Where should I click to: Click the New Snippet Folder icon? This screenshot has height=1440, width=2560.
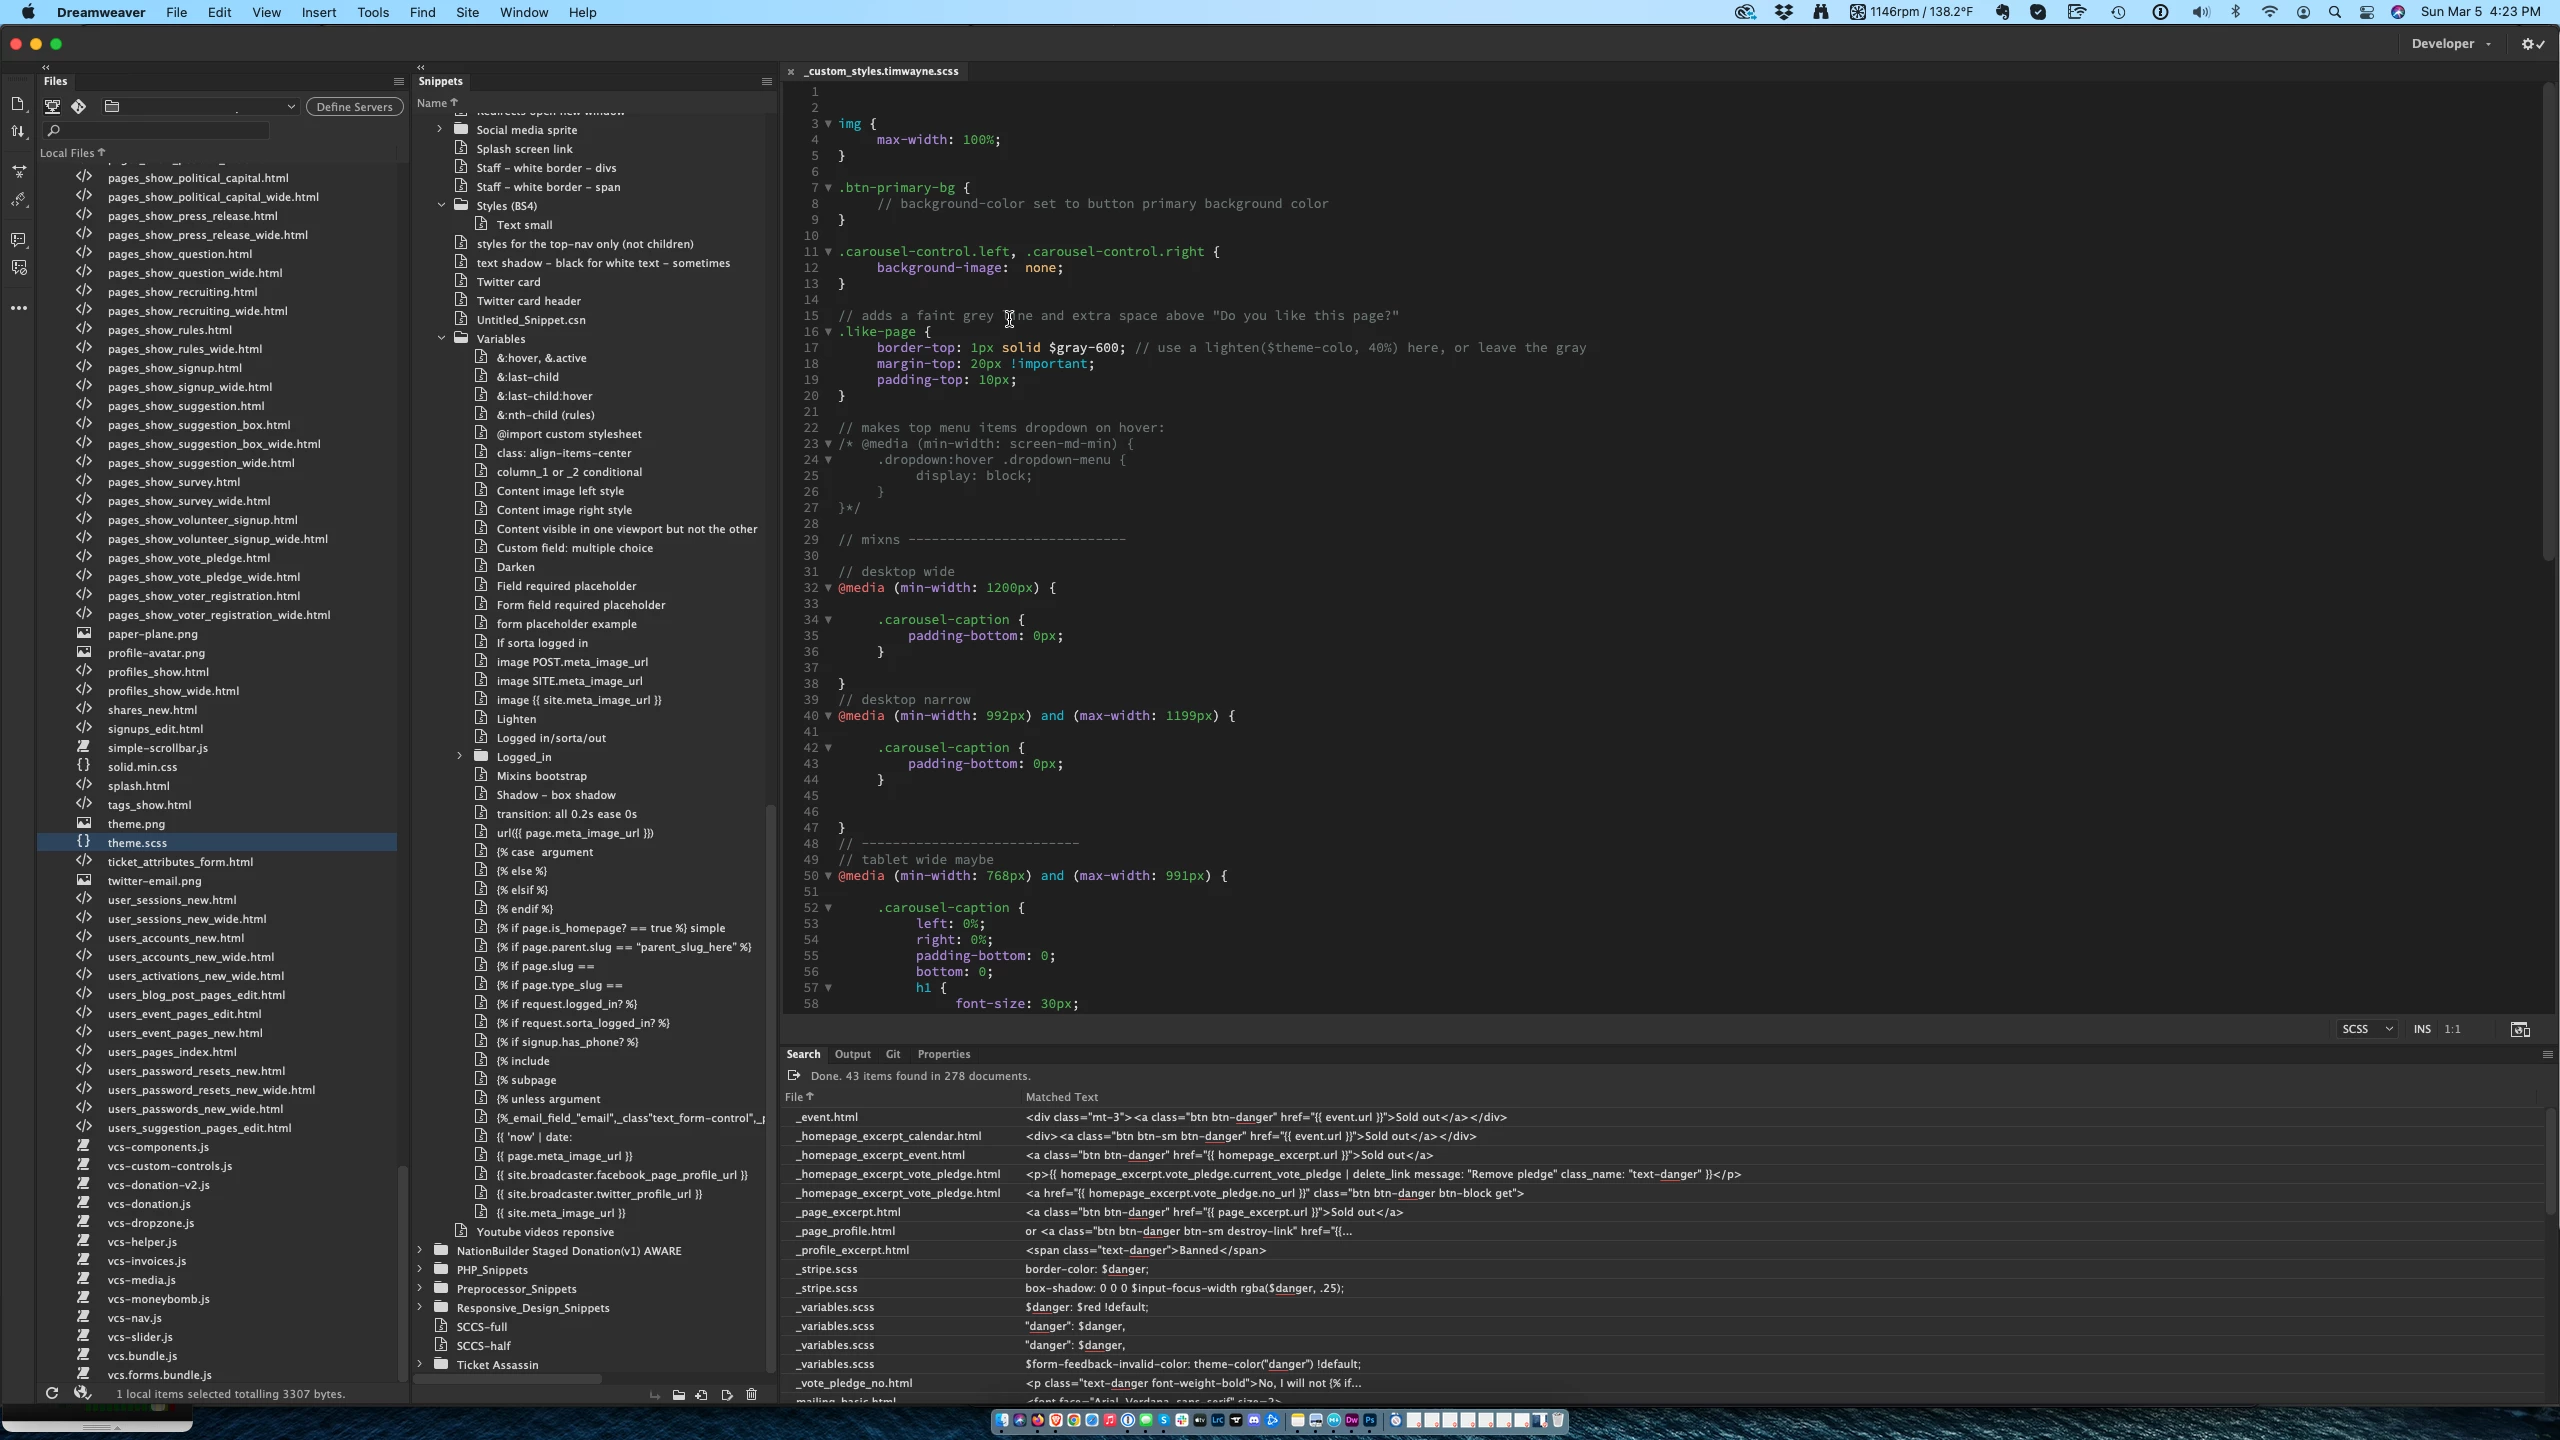point(678,1395)
